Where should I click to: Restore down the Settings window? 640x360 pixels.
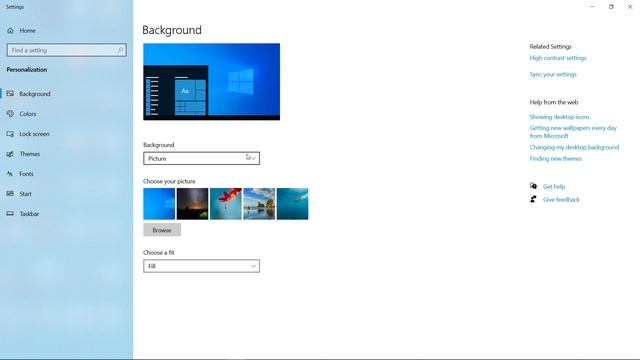pos(611,7)
